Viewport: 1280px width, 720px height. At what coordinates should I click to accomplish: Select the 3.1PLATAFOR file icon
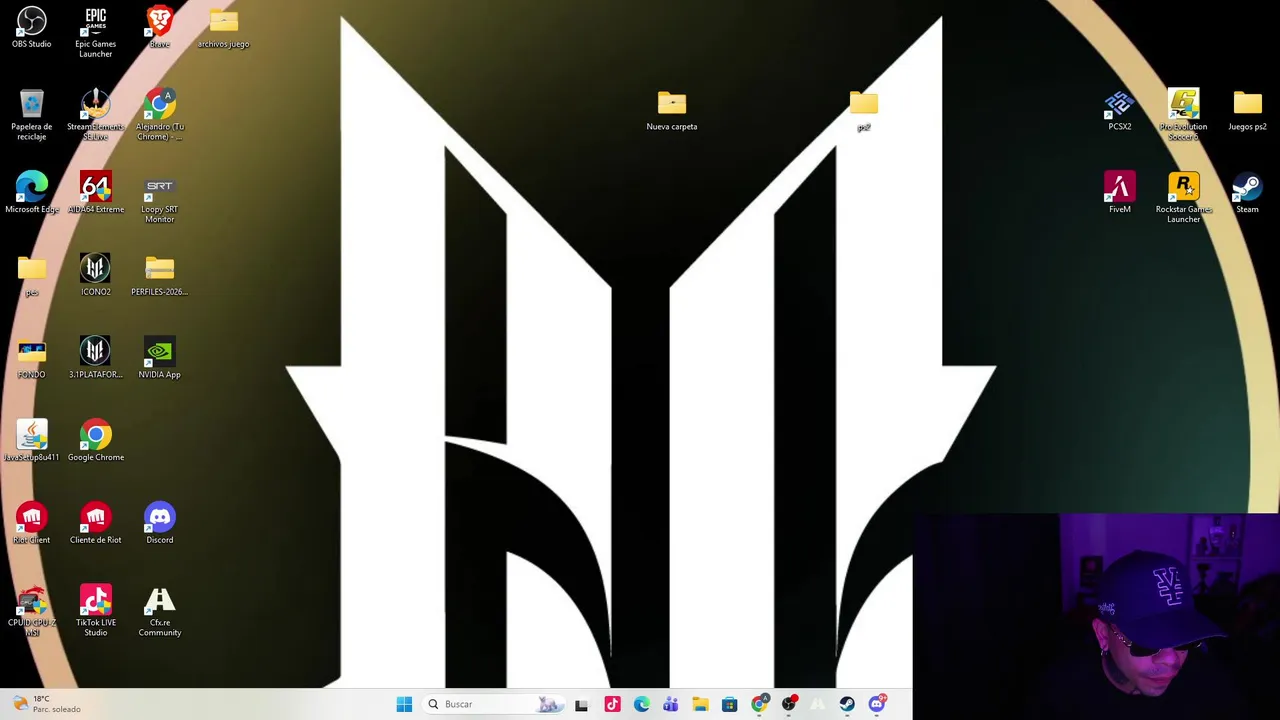(x=95, y=359)
